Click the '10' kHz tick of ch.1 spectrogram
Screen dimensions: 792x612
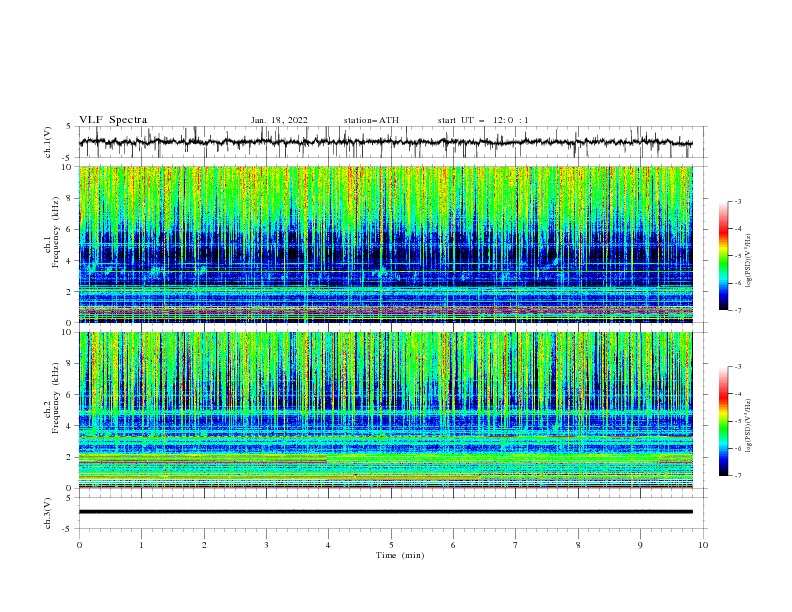(69, 167)
